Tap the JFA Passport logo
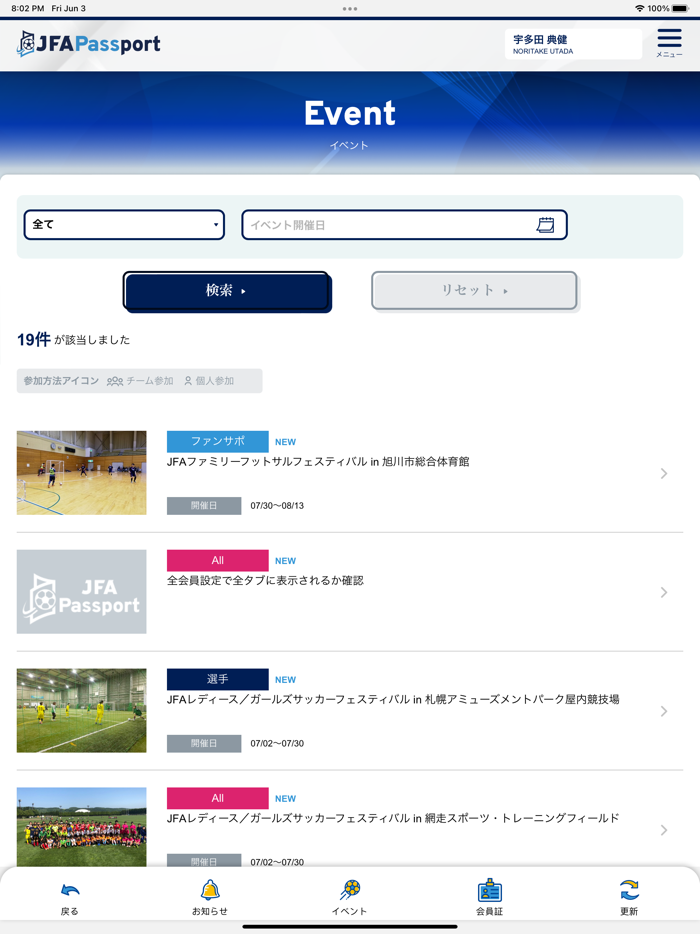 coord(89,43)
